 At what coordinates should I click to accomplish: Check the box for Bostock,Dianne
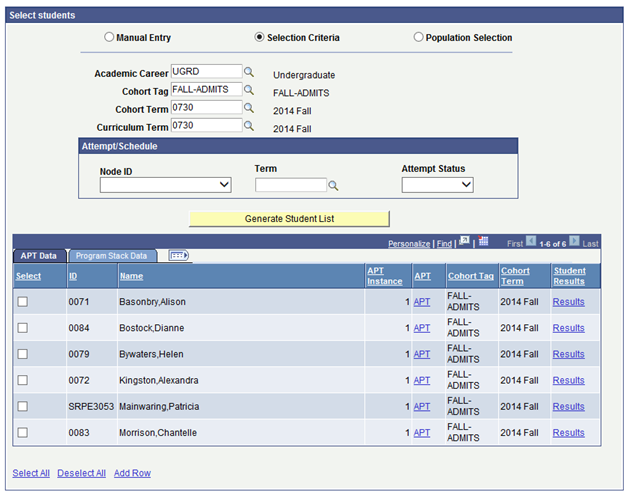(23, 328)
